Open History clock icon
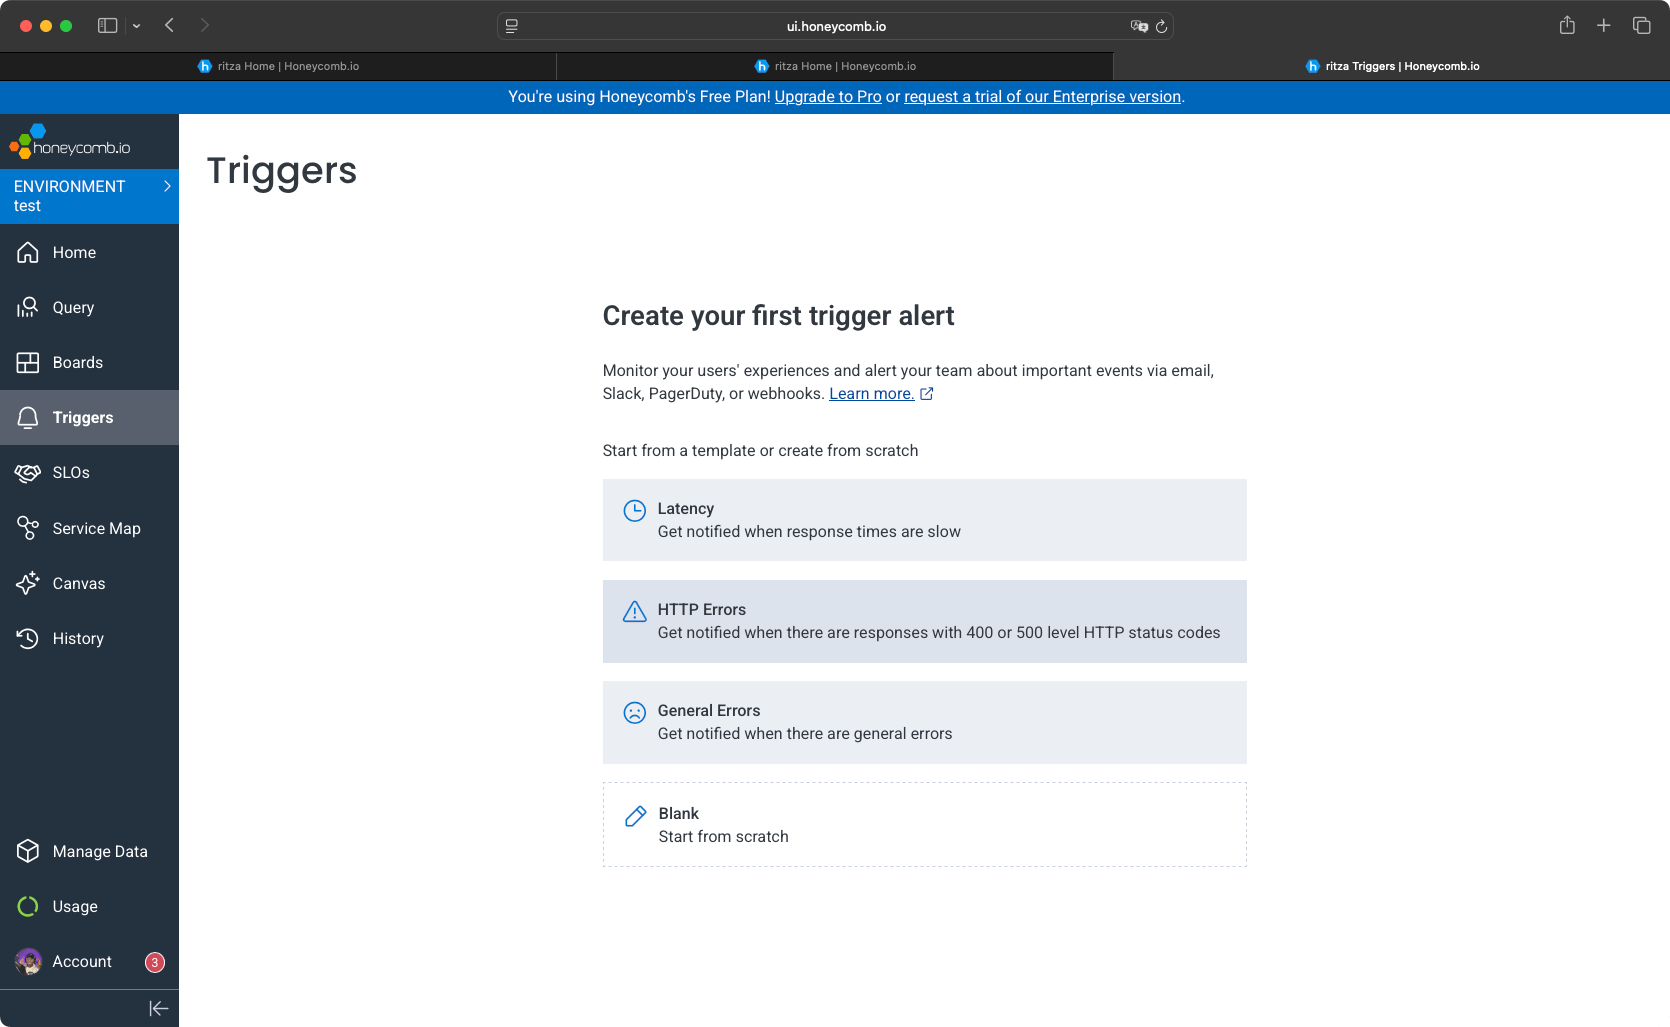This screenshot has width=1670, height=1027. 27,638
